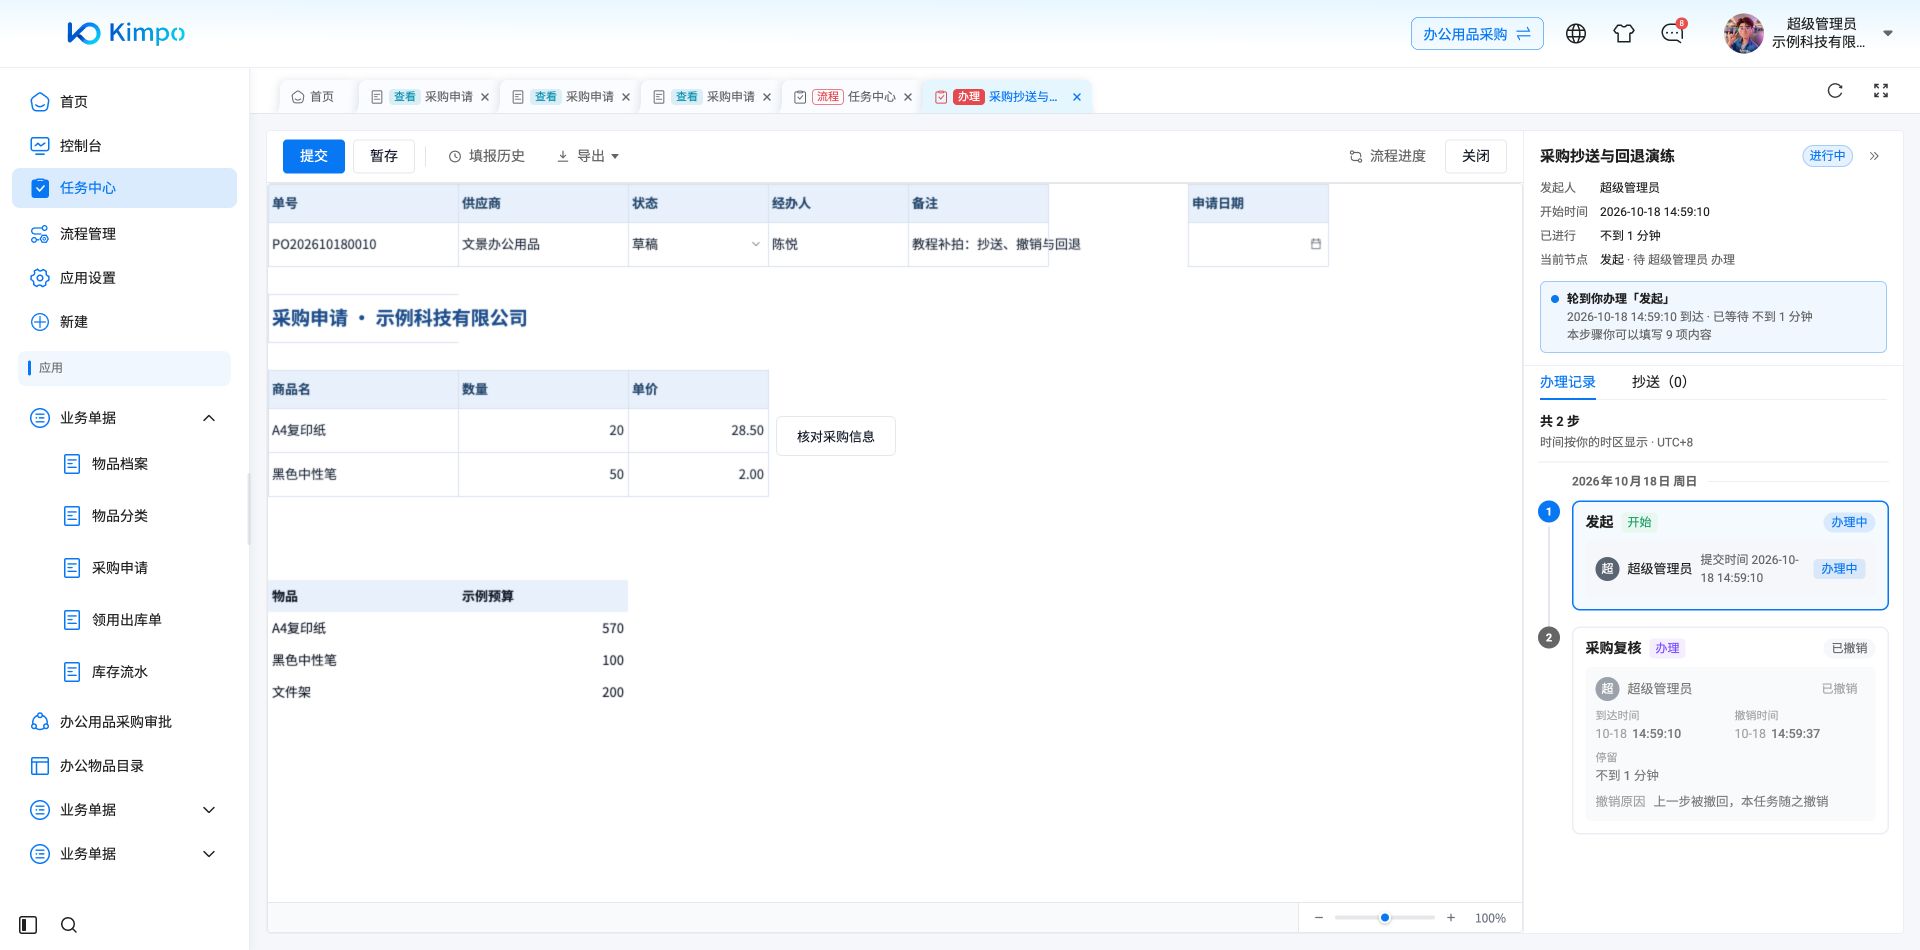Image resolution: width=1920 pixels, height=950 pixels.
Task: Select the 抄送 (0) tab
Action: click(1659, 382)
